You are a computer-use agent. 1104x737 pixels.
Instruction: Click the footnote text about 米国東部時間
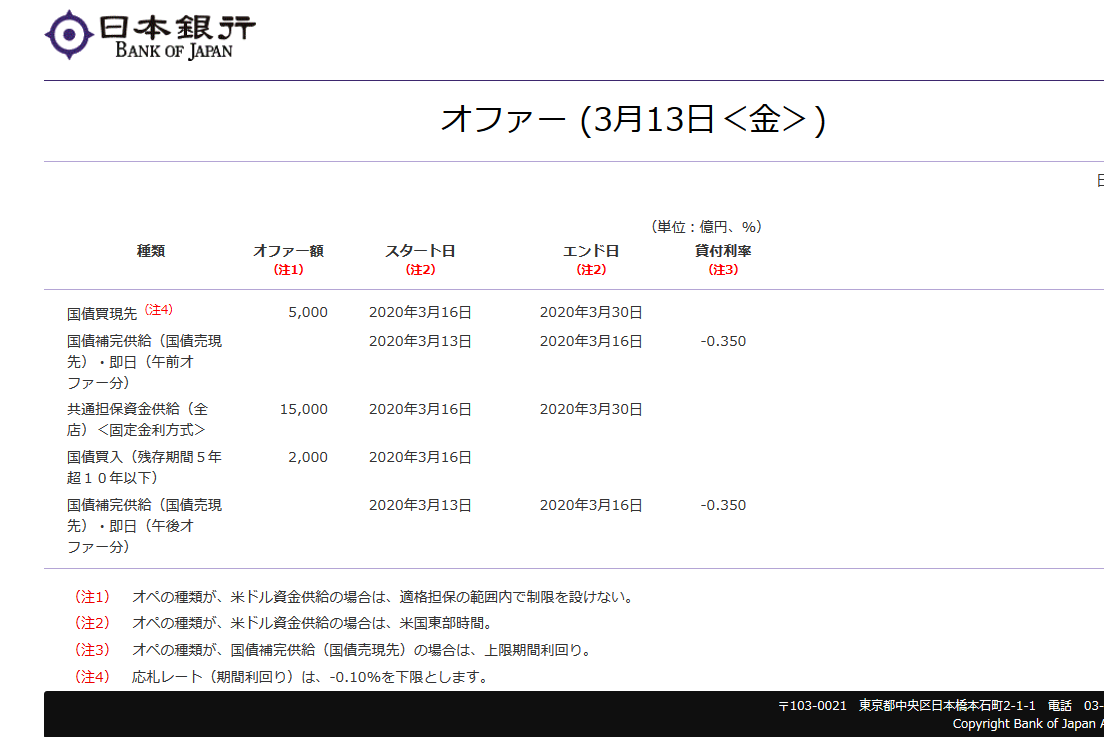click(314, 623)
